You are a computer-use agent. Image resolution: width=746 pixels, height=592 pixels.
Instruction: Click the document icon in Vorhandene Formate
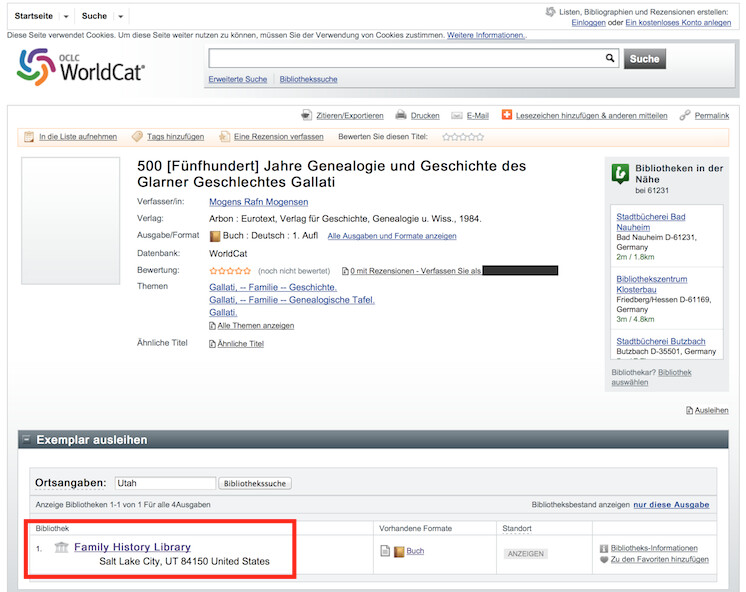coord(385,551)
